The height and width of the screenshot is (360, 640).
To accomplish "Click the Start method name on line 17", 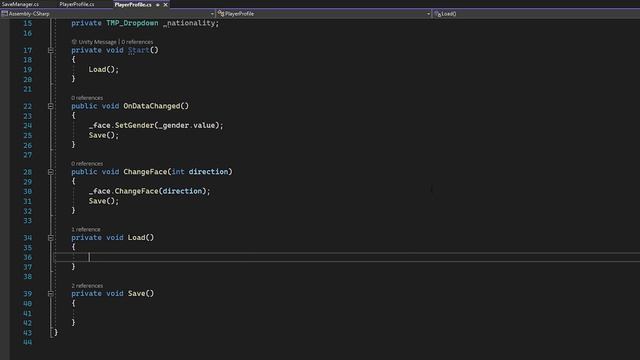I will [x=139, y=50].
